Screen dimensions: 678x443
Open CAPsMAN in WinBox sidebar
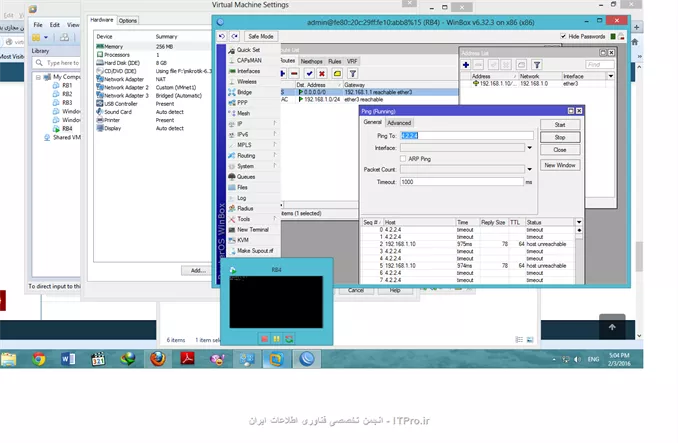point(249,61)
